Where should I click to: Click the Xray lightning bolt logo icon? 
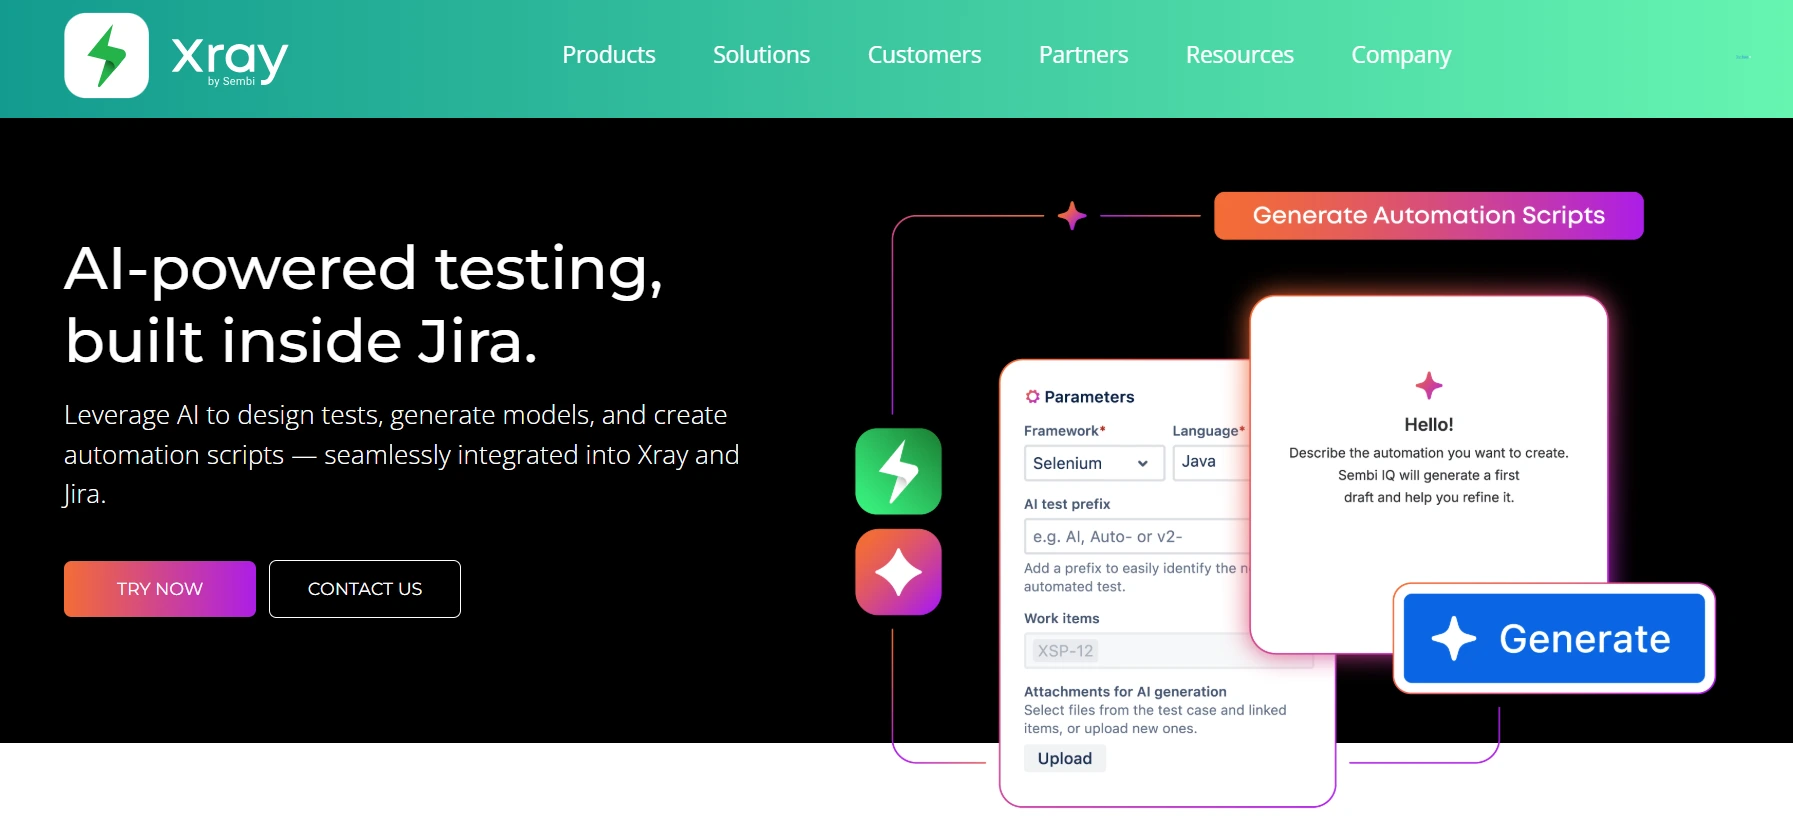107,56
